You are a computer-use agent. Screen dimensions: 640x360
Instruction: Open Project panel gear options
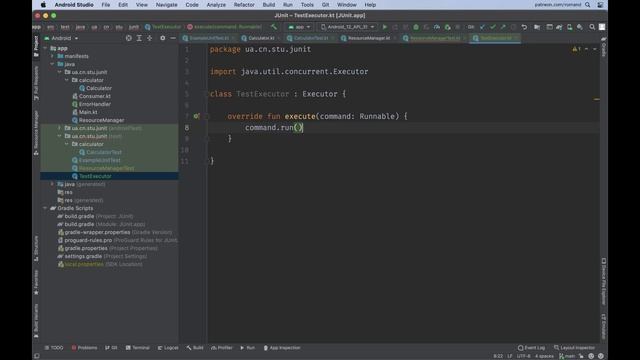tap(162, 38)
